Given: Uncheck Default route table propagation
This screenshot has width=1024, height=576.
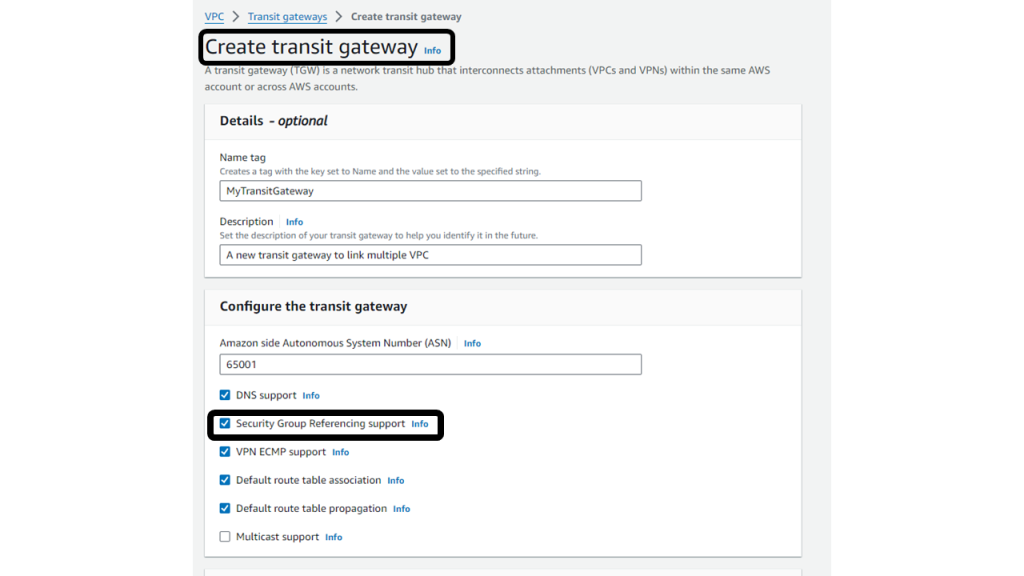Looking at the screenshot, I should [x=225, y=508].
